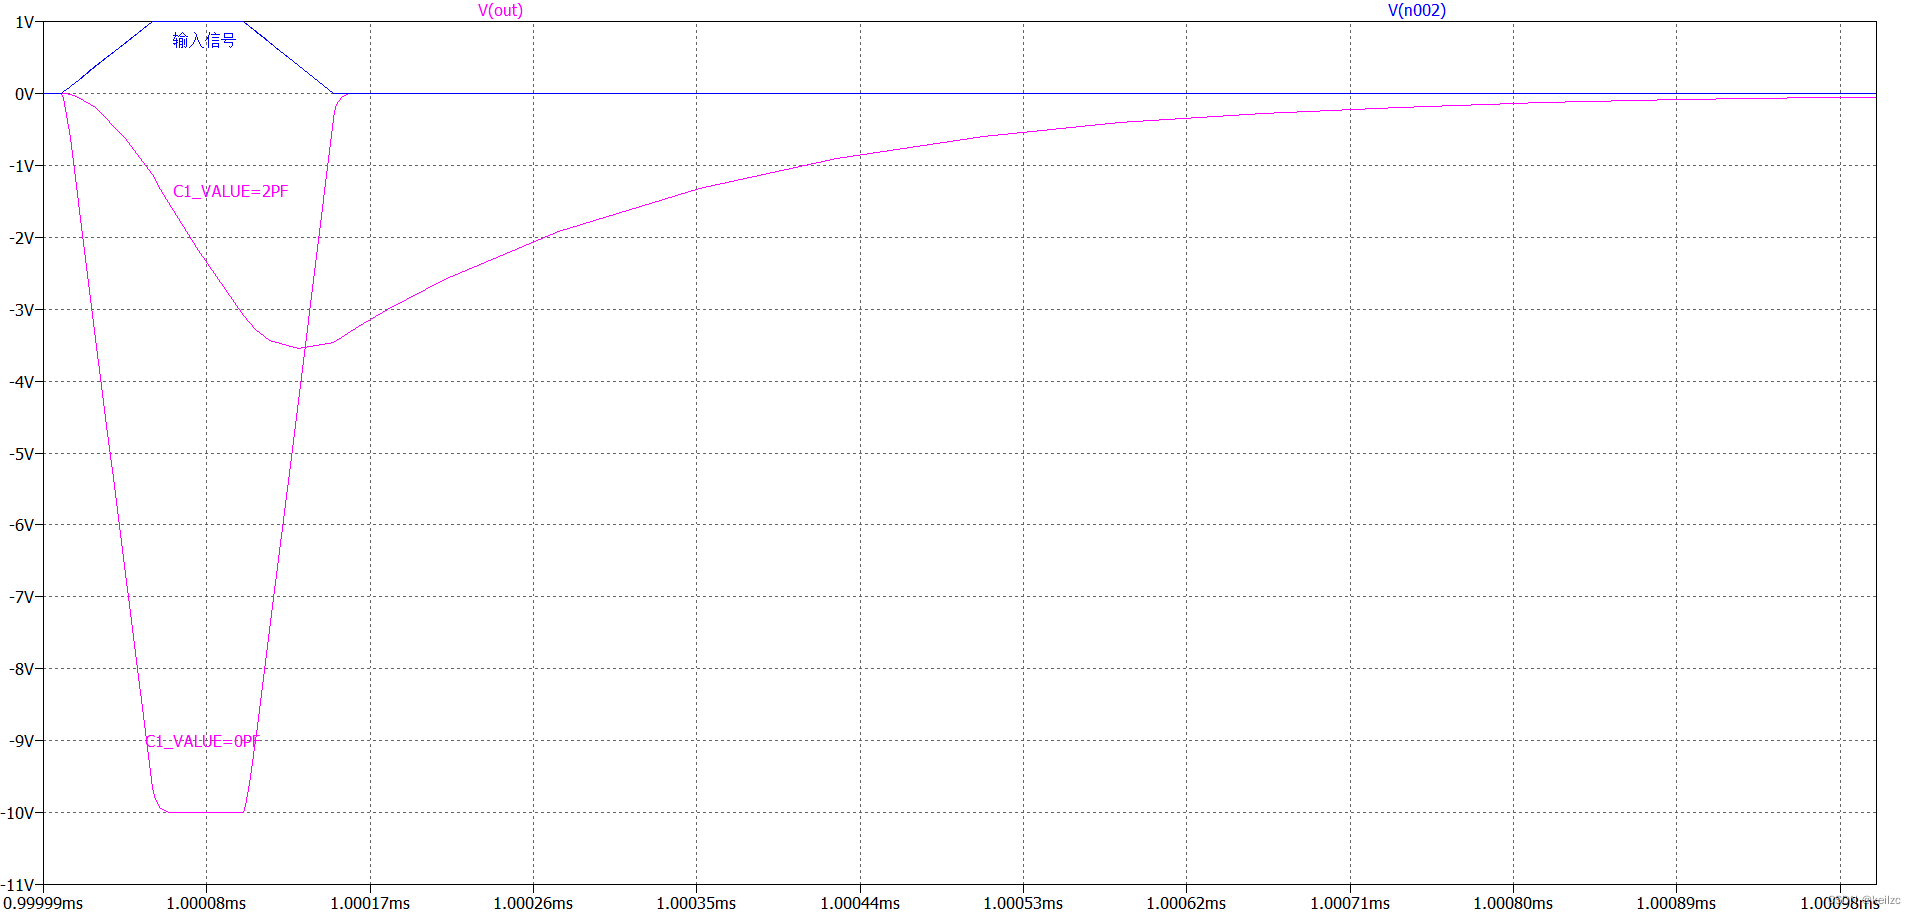Click the -1V vertical axis label
The width and height of the screenshot is (1916, 914).
[x=22, y=166]
